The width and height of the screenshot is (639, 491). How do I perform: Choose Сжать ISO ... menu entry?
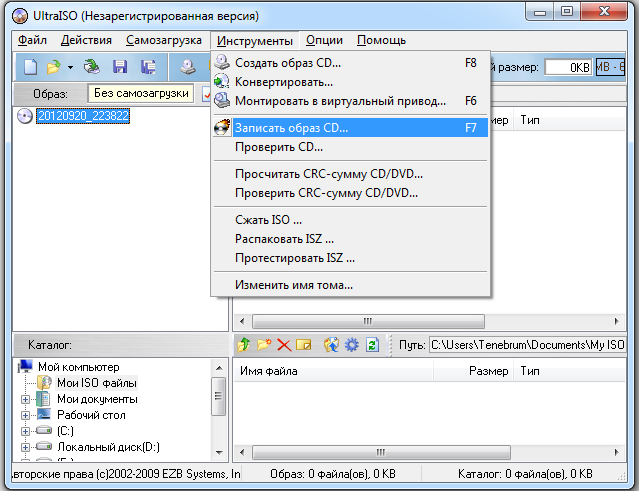click(350, 220)
